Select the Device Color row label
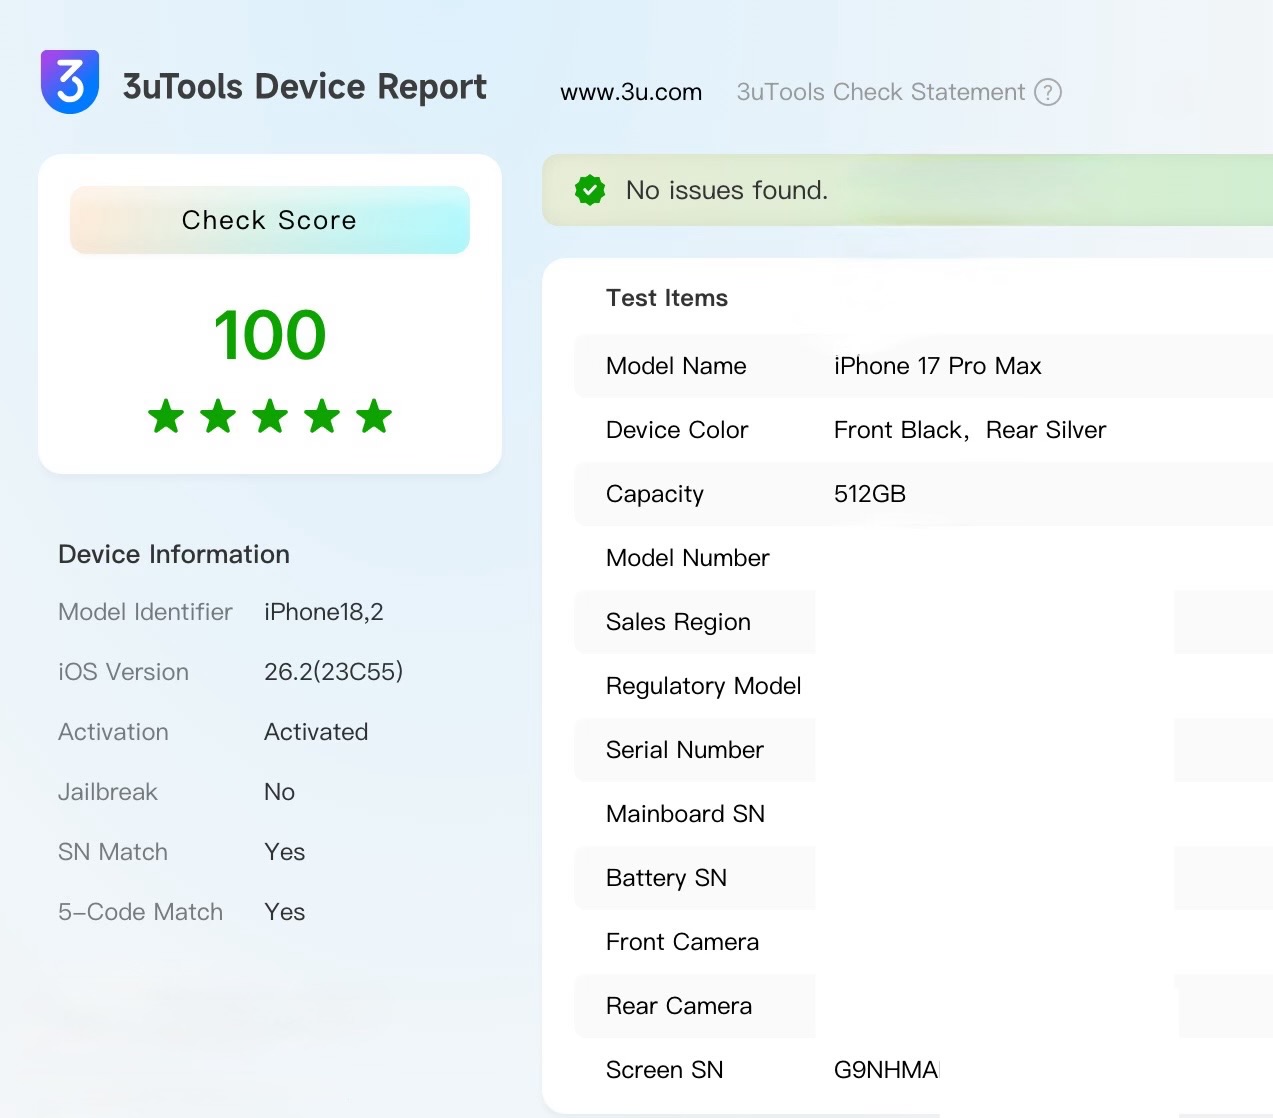This screenshot has height=1118, width=1273. point(677,430)
